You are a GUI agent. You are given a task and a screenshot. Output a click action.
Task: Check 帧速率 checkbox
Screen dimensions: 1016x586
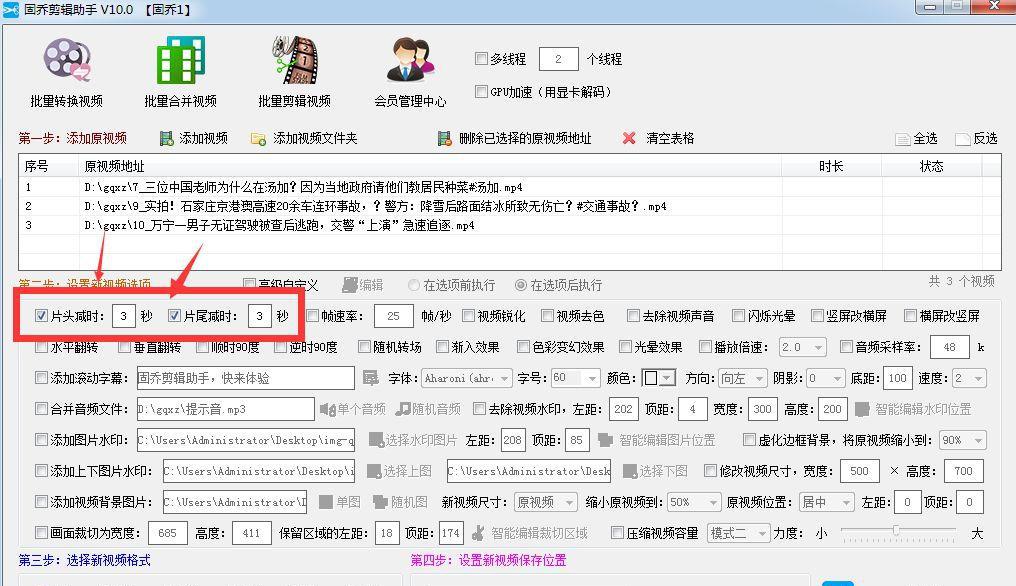tap(312, 316)
